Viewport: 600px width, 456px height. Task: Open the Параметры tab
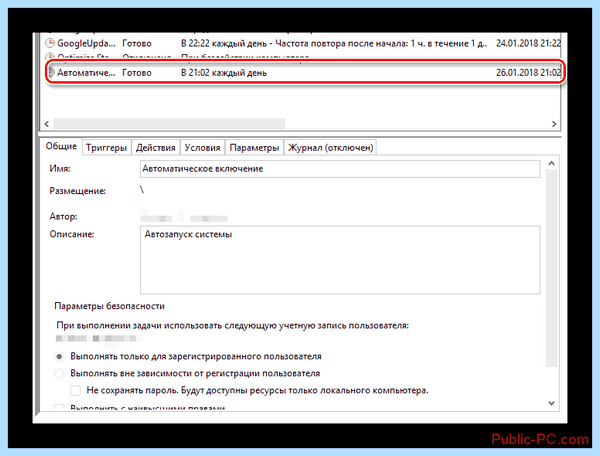tap(254, 148)
